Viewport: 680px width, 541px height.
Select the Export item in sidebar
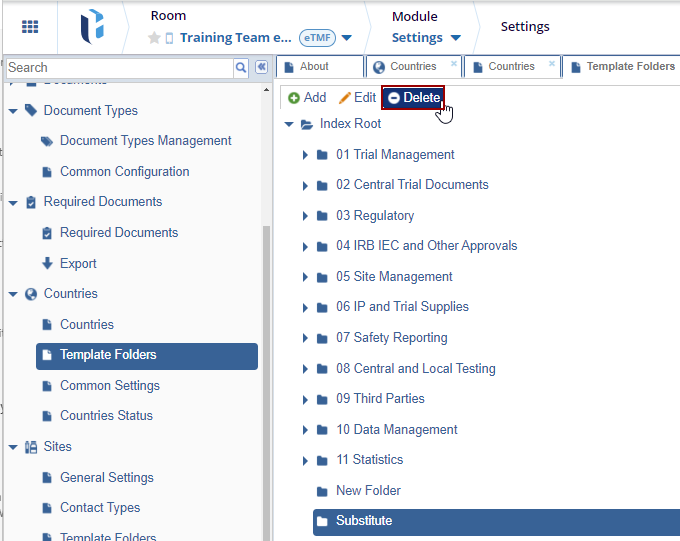(x=78, y=264)
